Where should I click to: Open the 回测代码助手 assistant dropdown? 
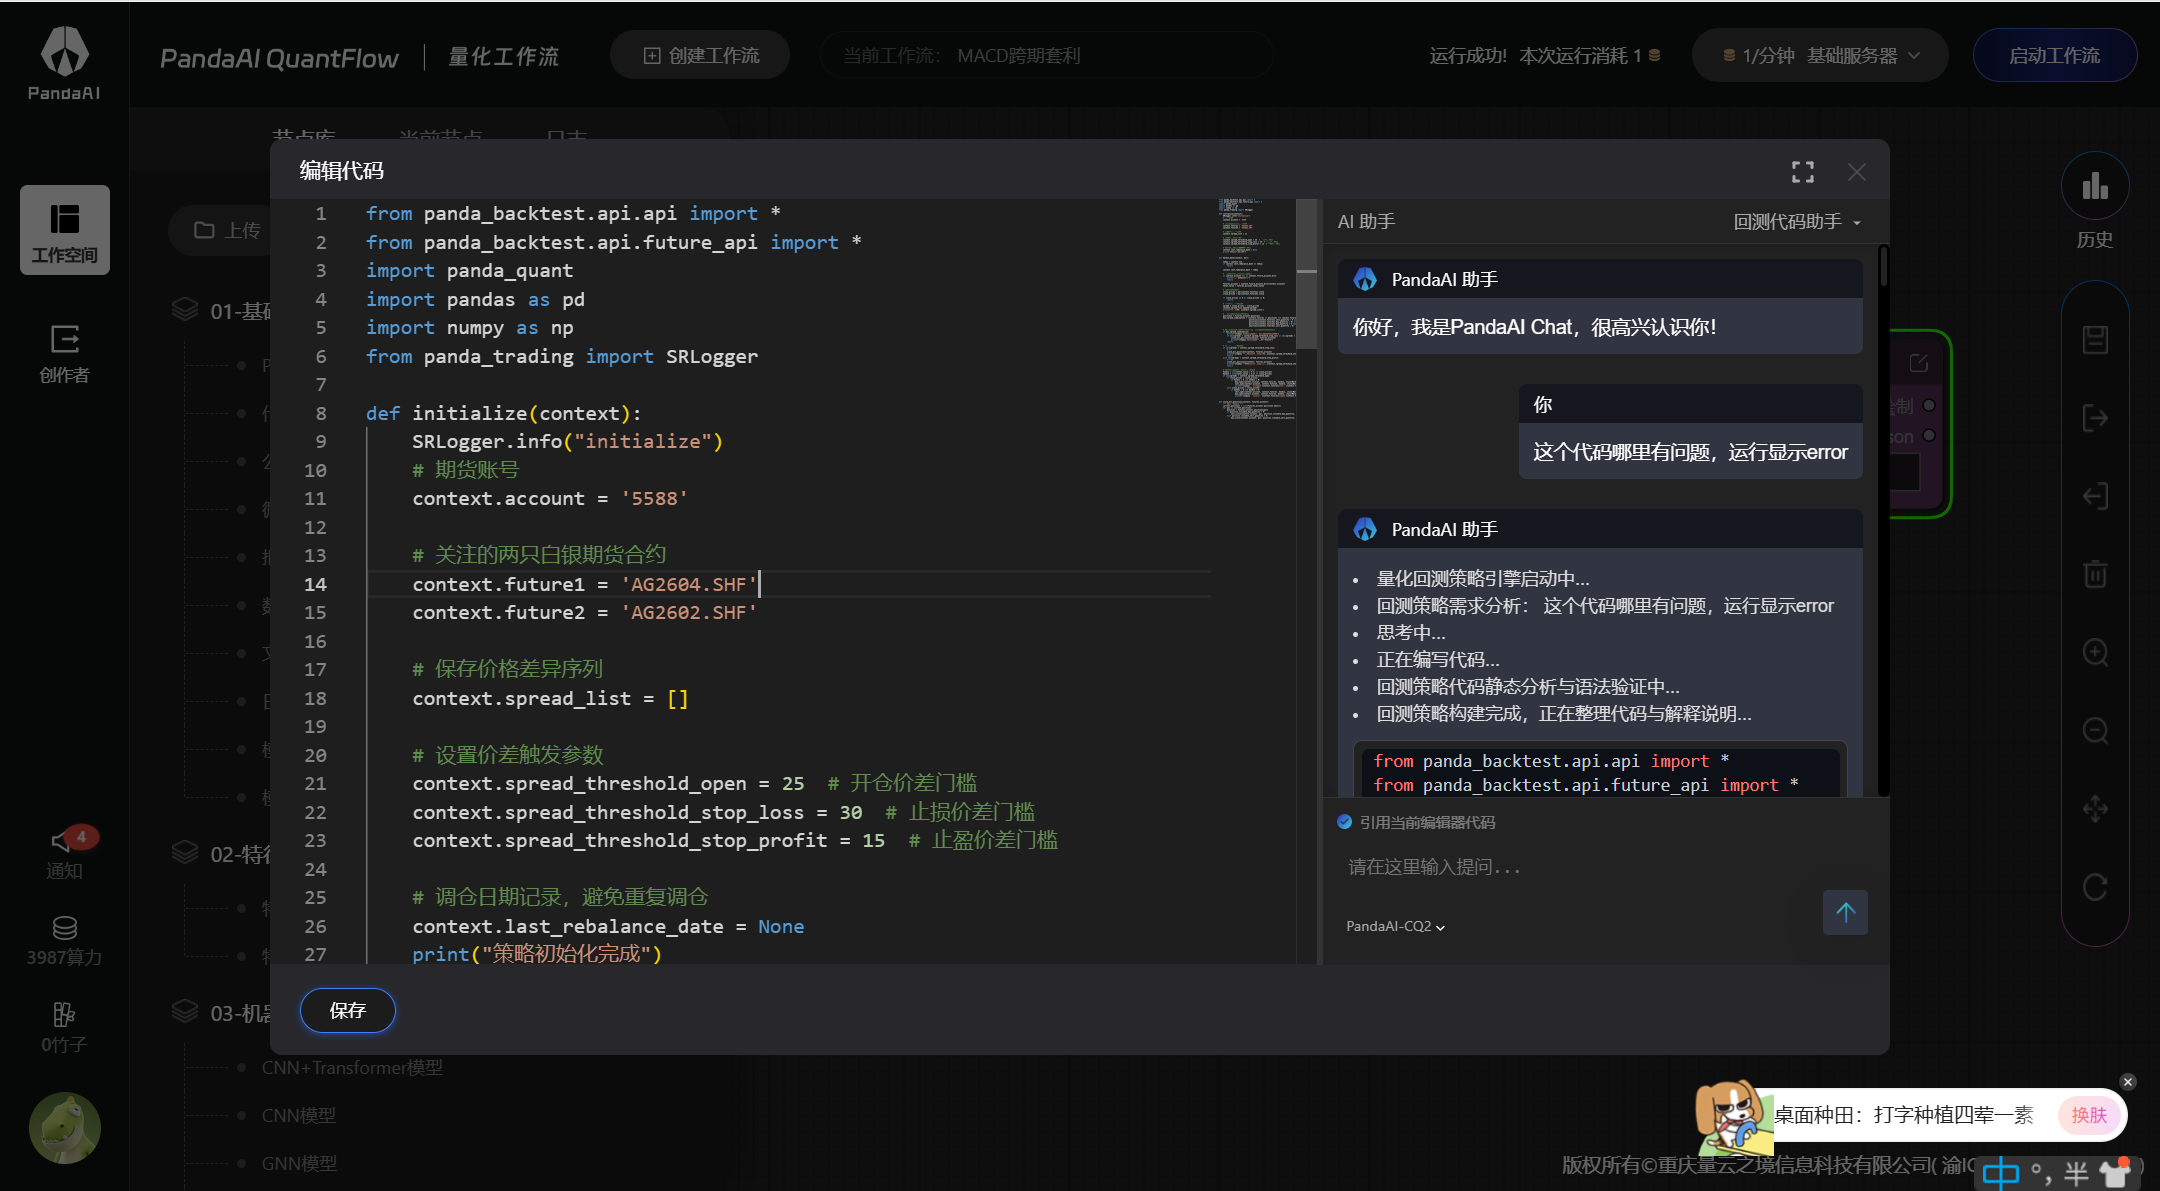tap(1797, 222)
